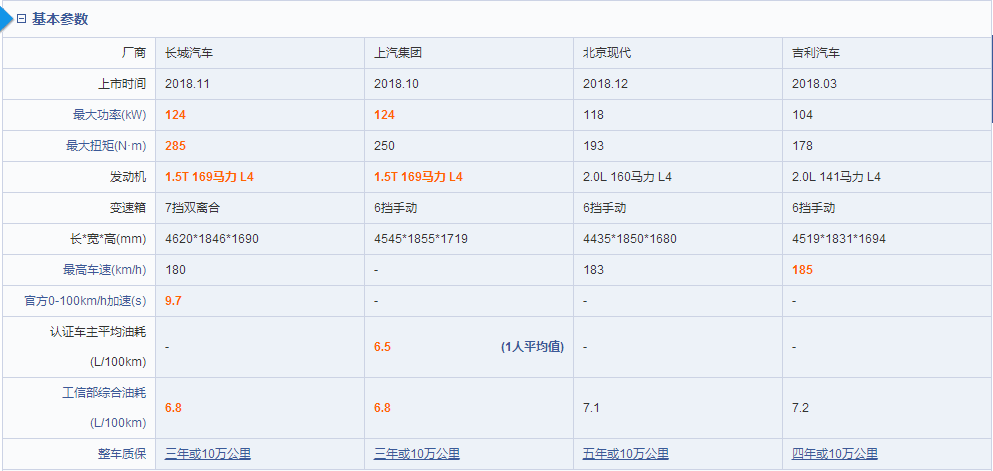This screenshot has height=471, width=993.
Task: Select manufacturer cell 吉利汽车
Action: (816, 53)
